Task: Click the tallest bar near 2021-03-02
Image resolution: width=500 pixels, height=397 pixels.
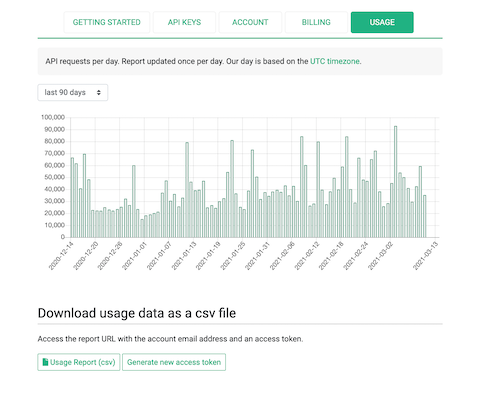Action: click(x=396, y=182)
